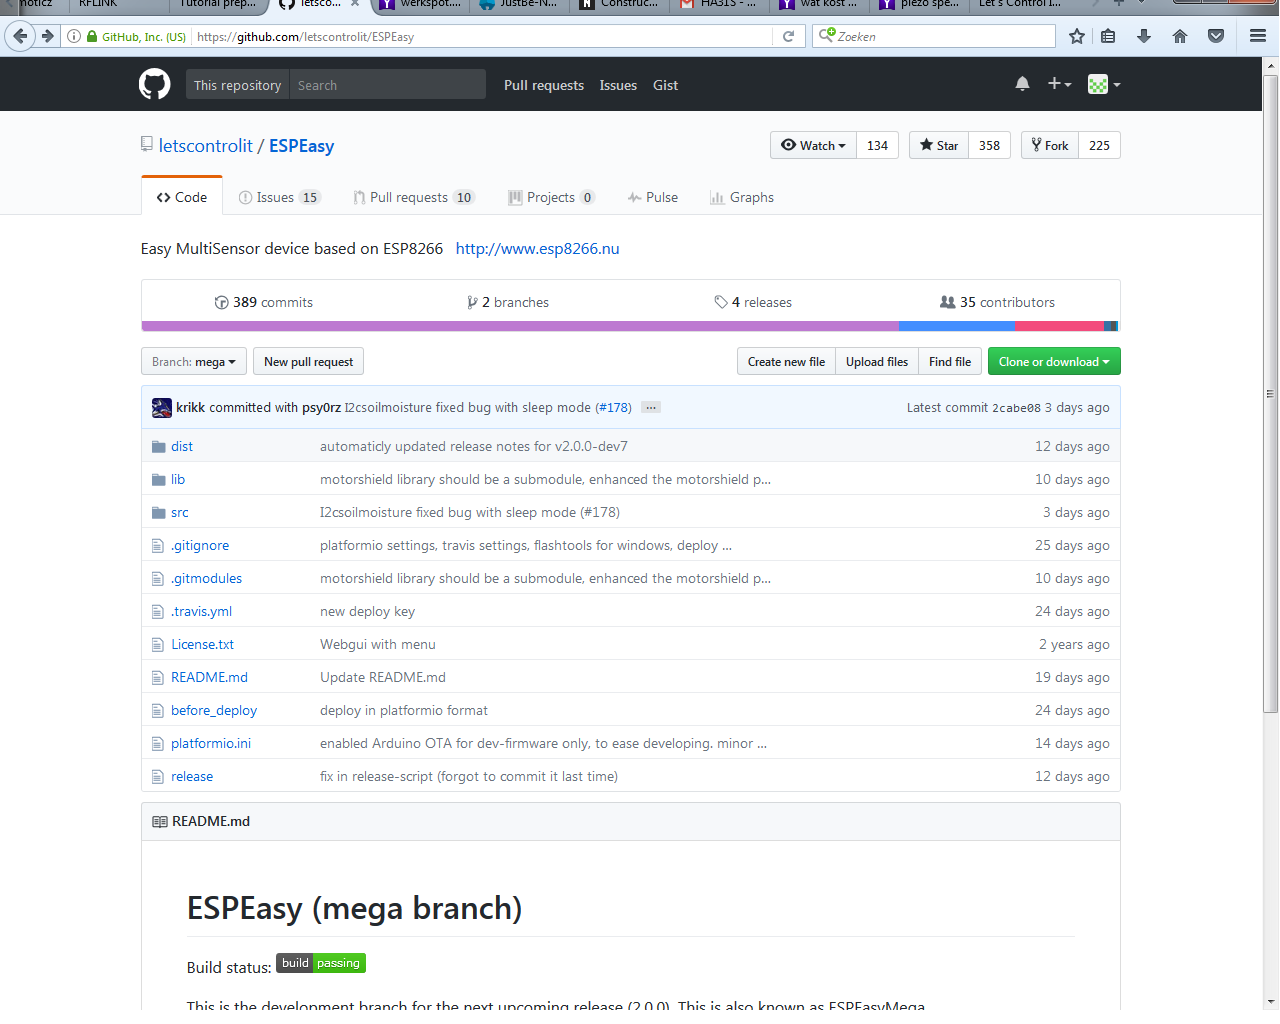Click the browser forward arrow
Viewport: 1280px width, 1024px height.
pyautogui.click(x=47, y=36)
